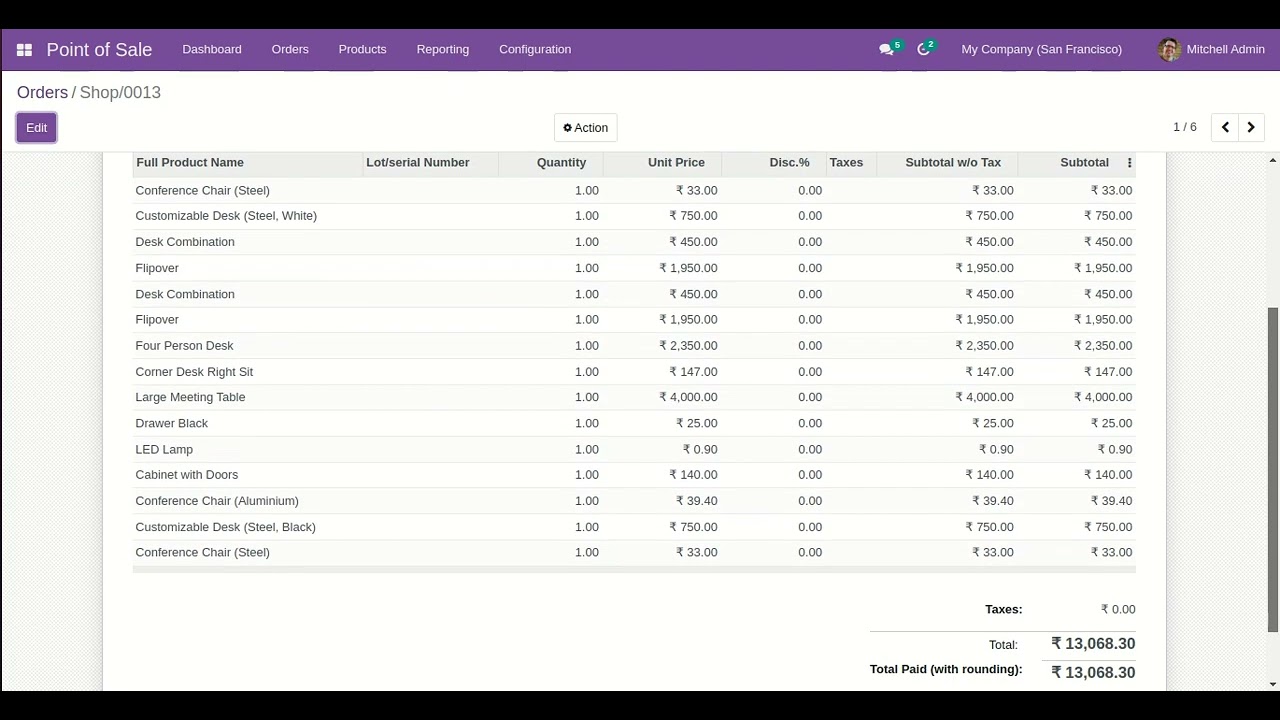Select the Corner Desk Right Sit row

tap(634, 372)
